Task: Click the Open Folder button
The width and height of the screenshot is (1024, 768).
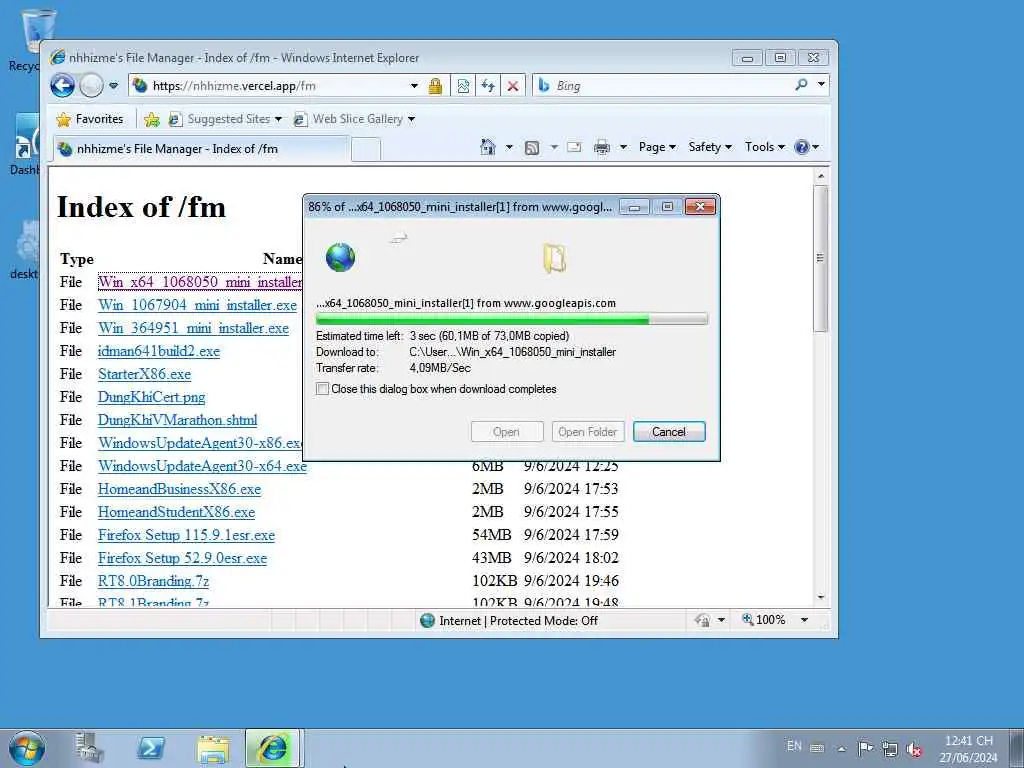Action: [588, 432]
